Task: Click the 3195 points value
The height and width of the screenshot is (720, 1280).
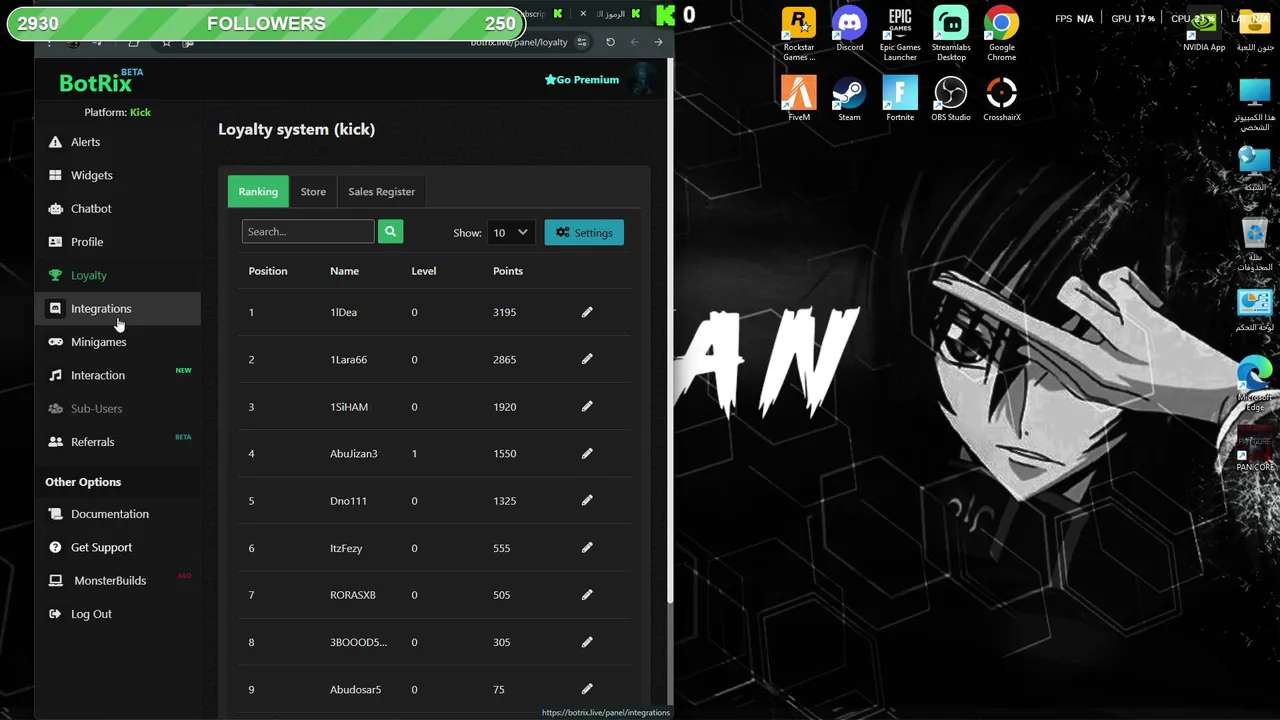Action: 505,312
